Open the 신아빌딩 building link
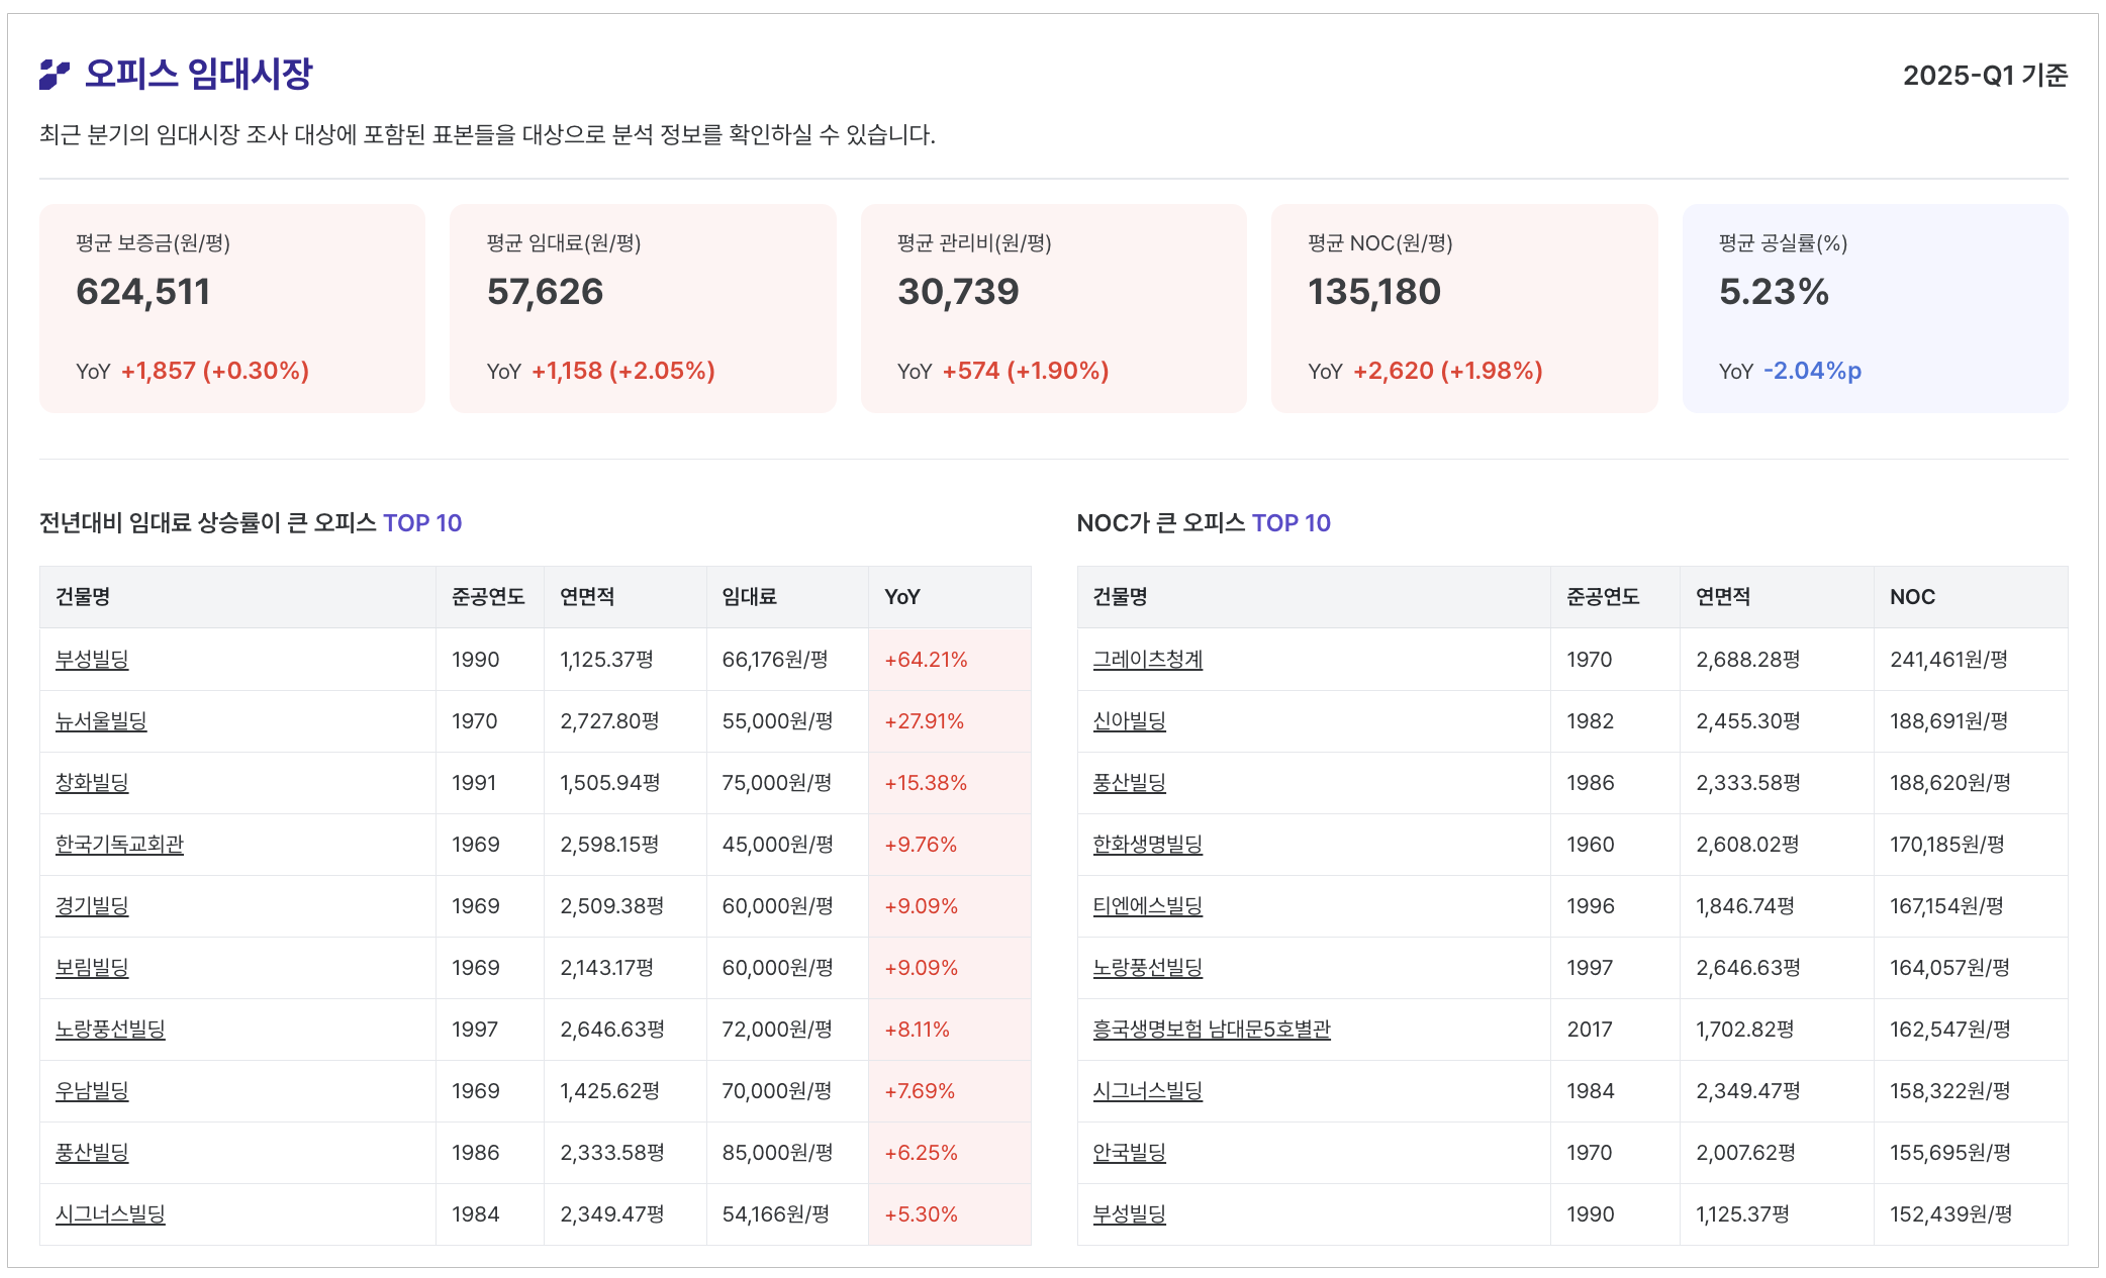This screenshot has height=1278, width=2106. coord(1129,721)
